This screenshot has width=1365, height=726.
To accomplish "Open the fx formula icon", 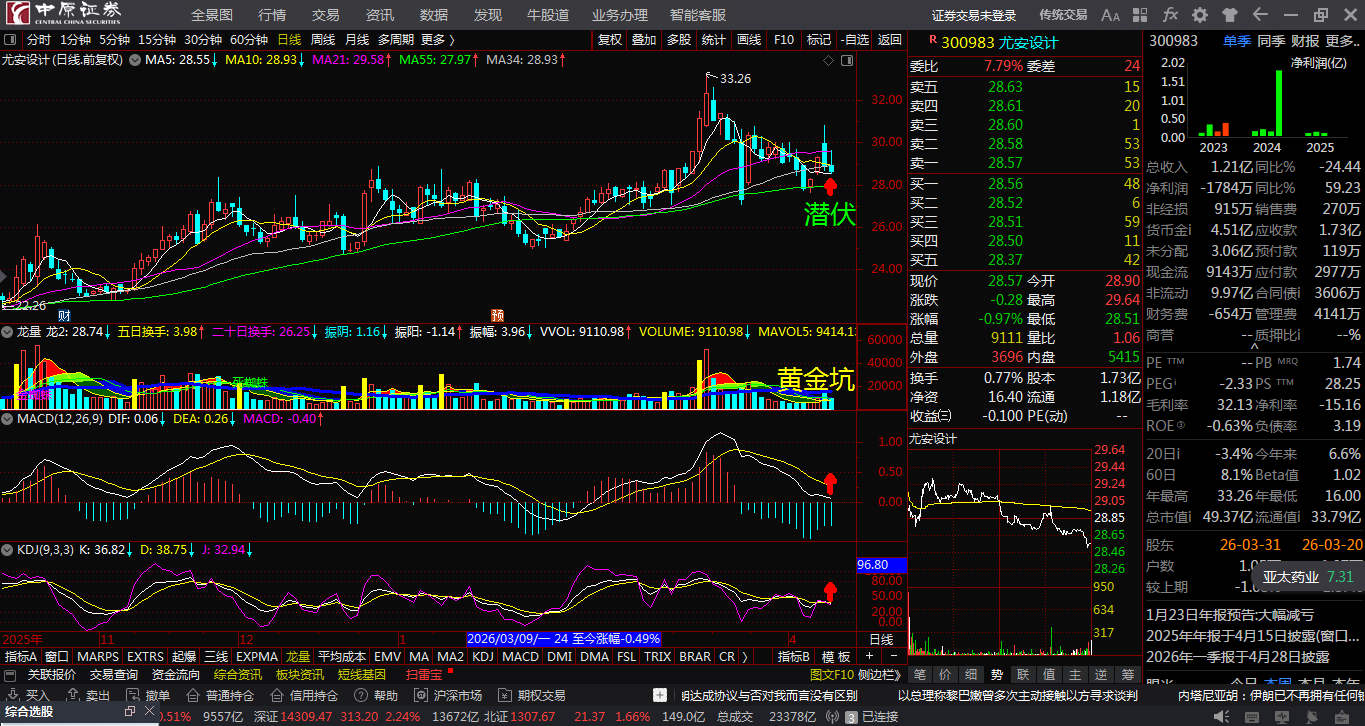I will [1171, 15].
